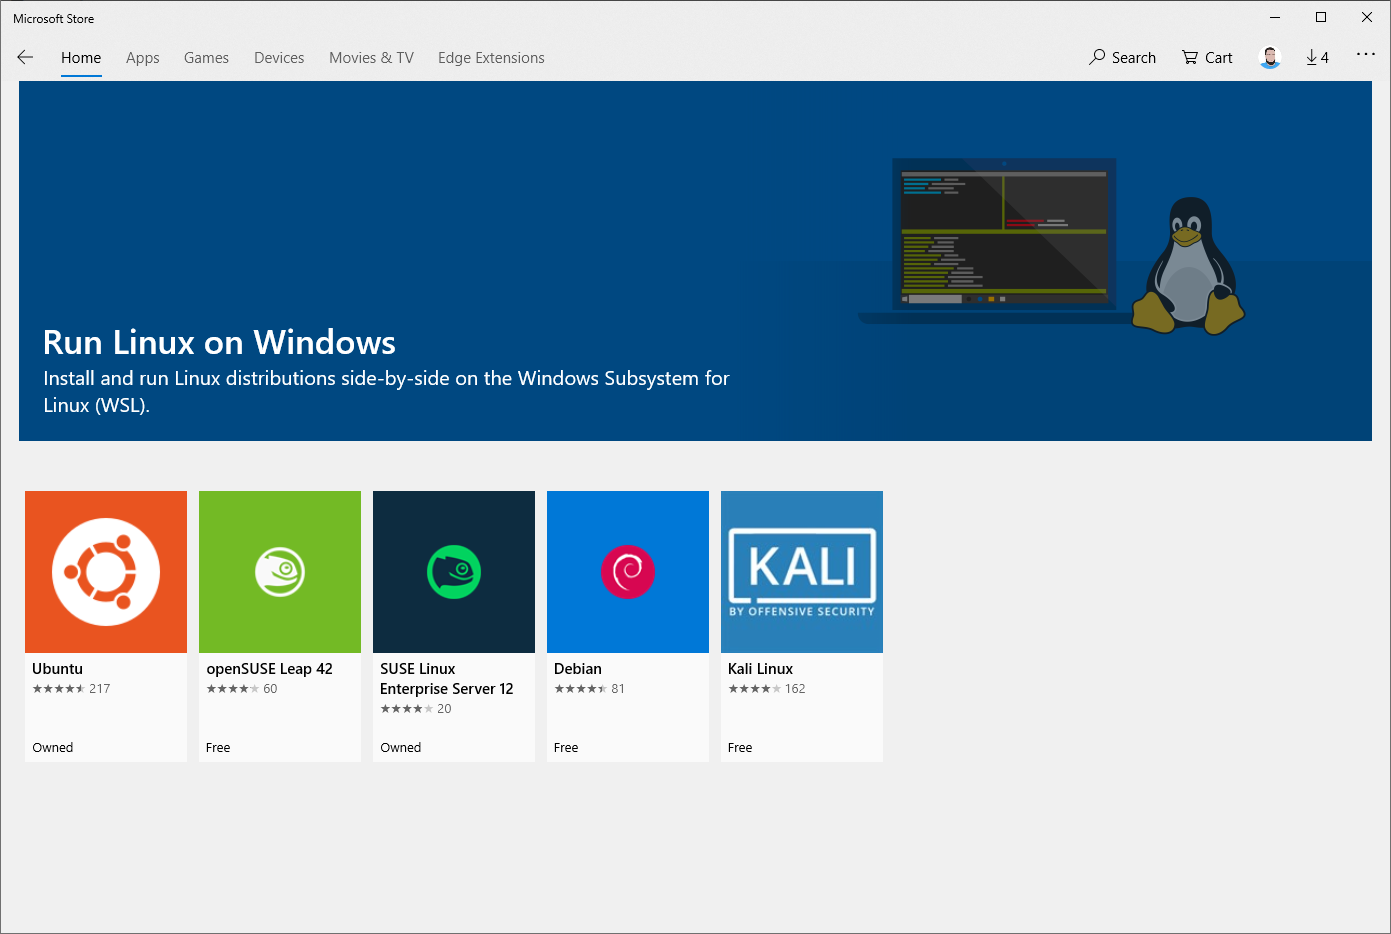Go to Movies & TV tab

(371, 58)
